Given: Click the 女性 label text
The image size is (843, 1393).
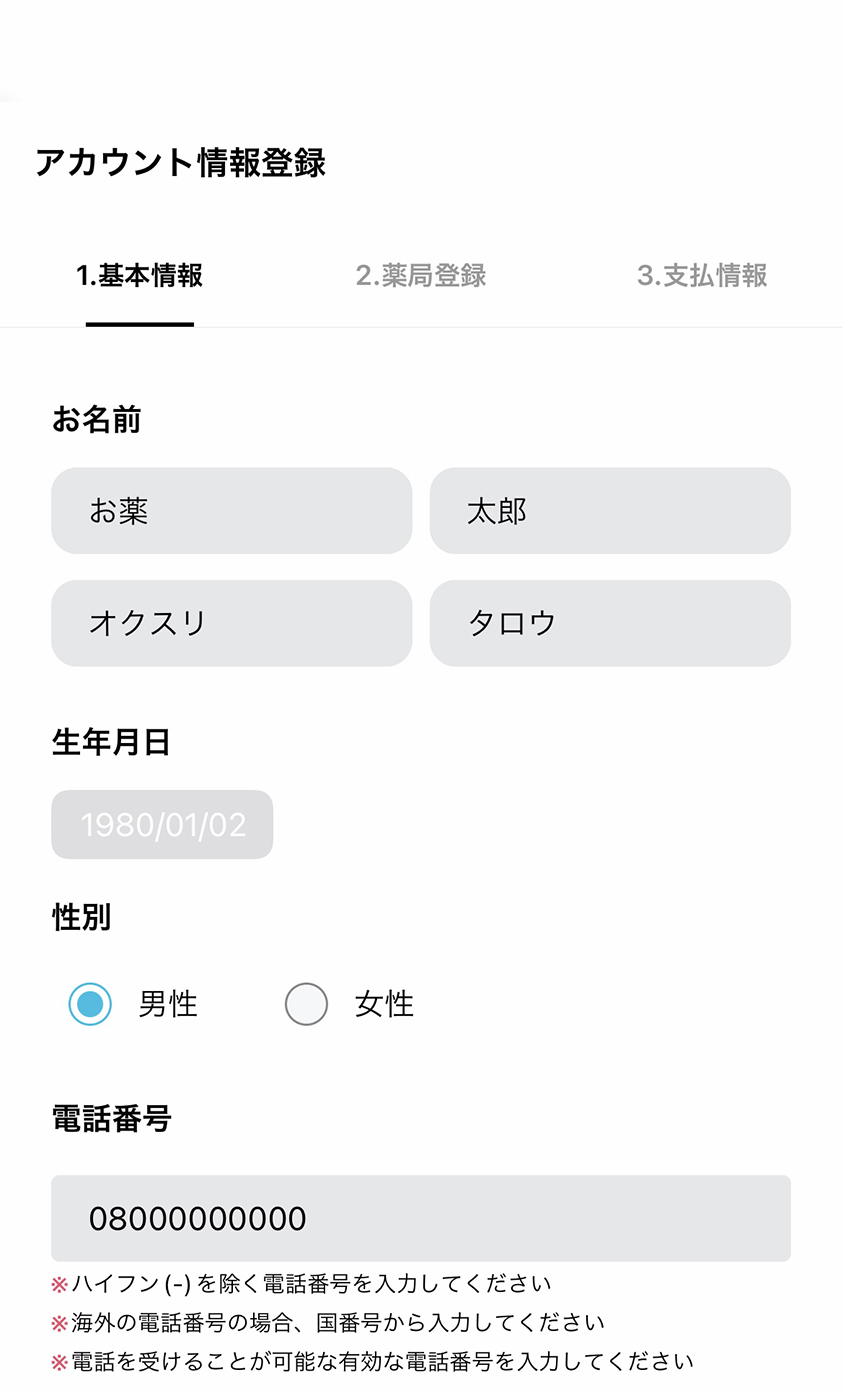Looking at the screenshot, I should coord(384,1004).
